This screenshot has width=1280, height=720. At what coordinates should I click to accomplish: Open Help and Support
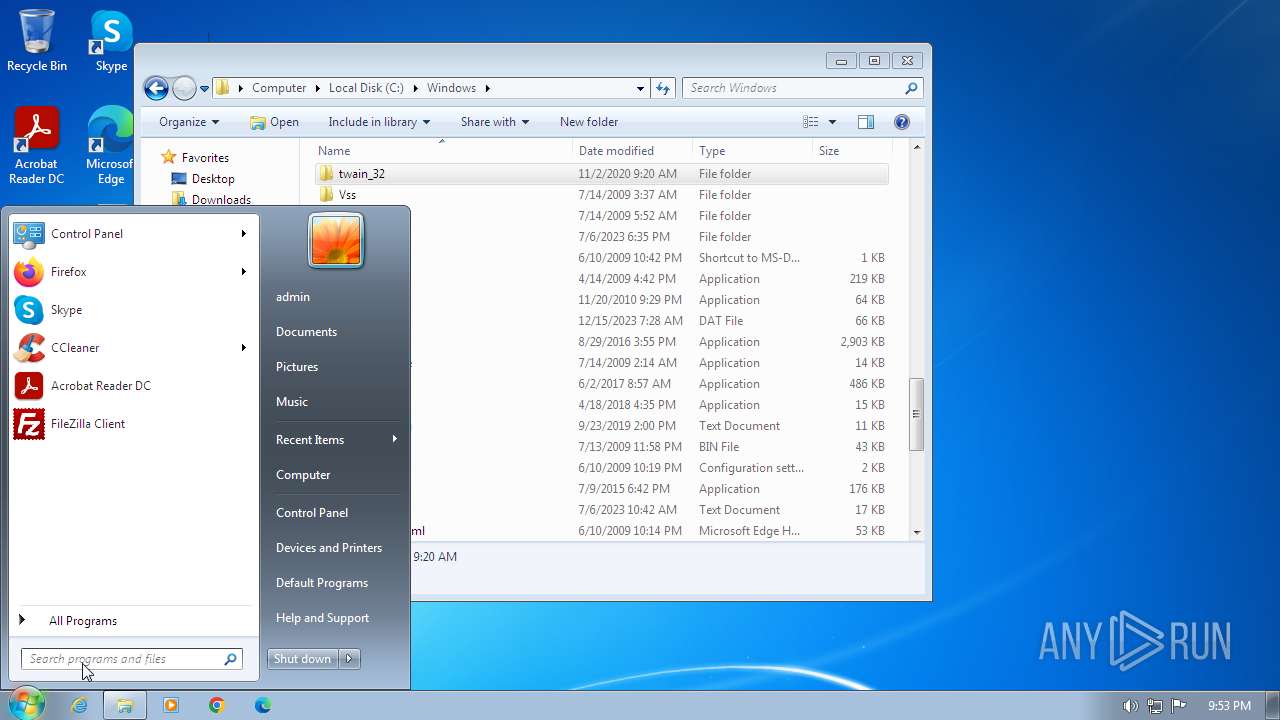click(x=322, y=618)
